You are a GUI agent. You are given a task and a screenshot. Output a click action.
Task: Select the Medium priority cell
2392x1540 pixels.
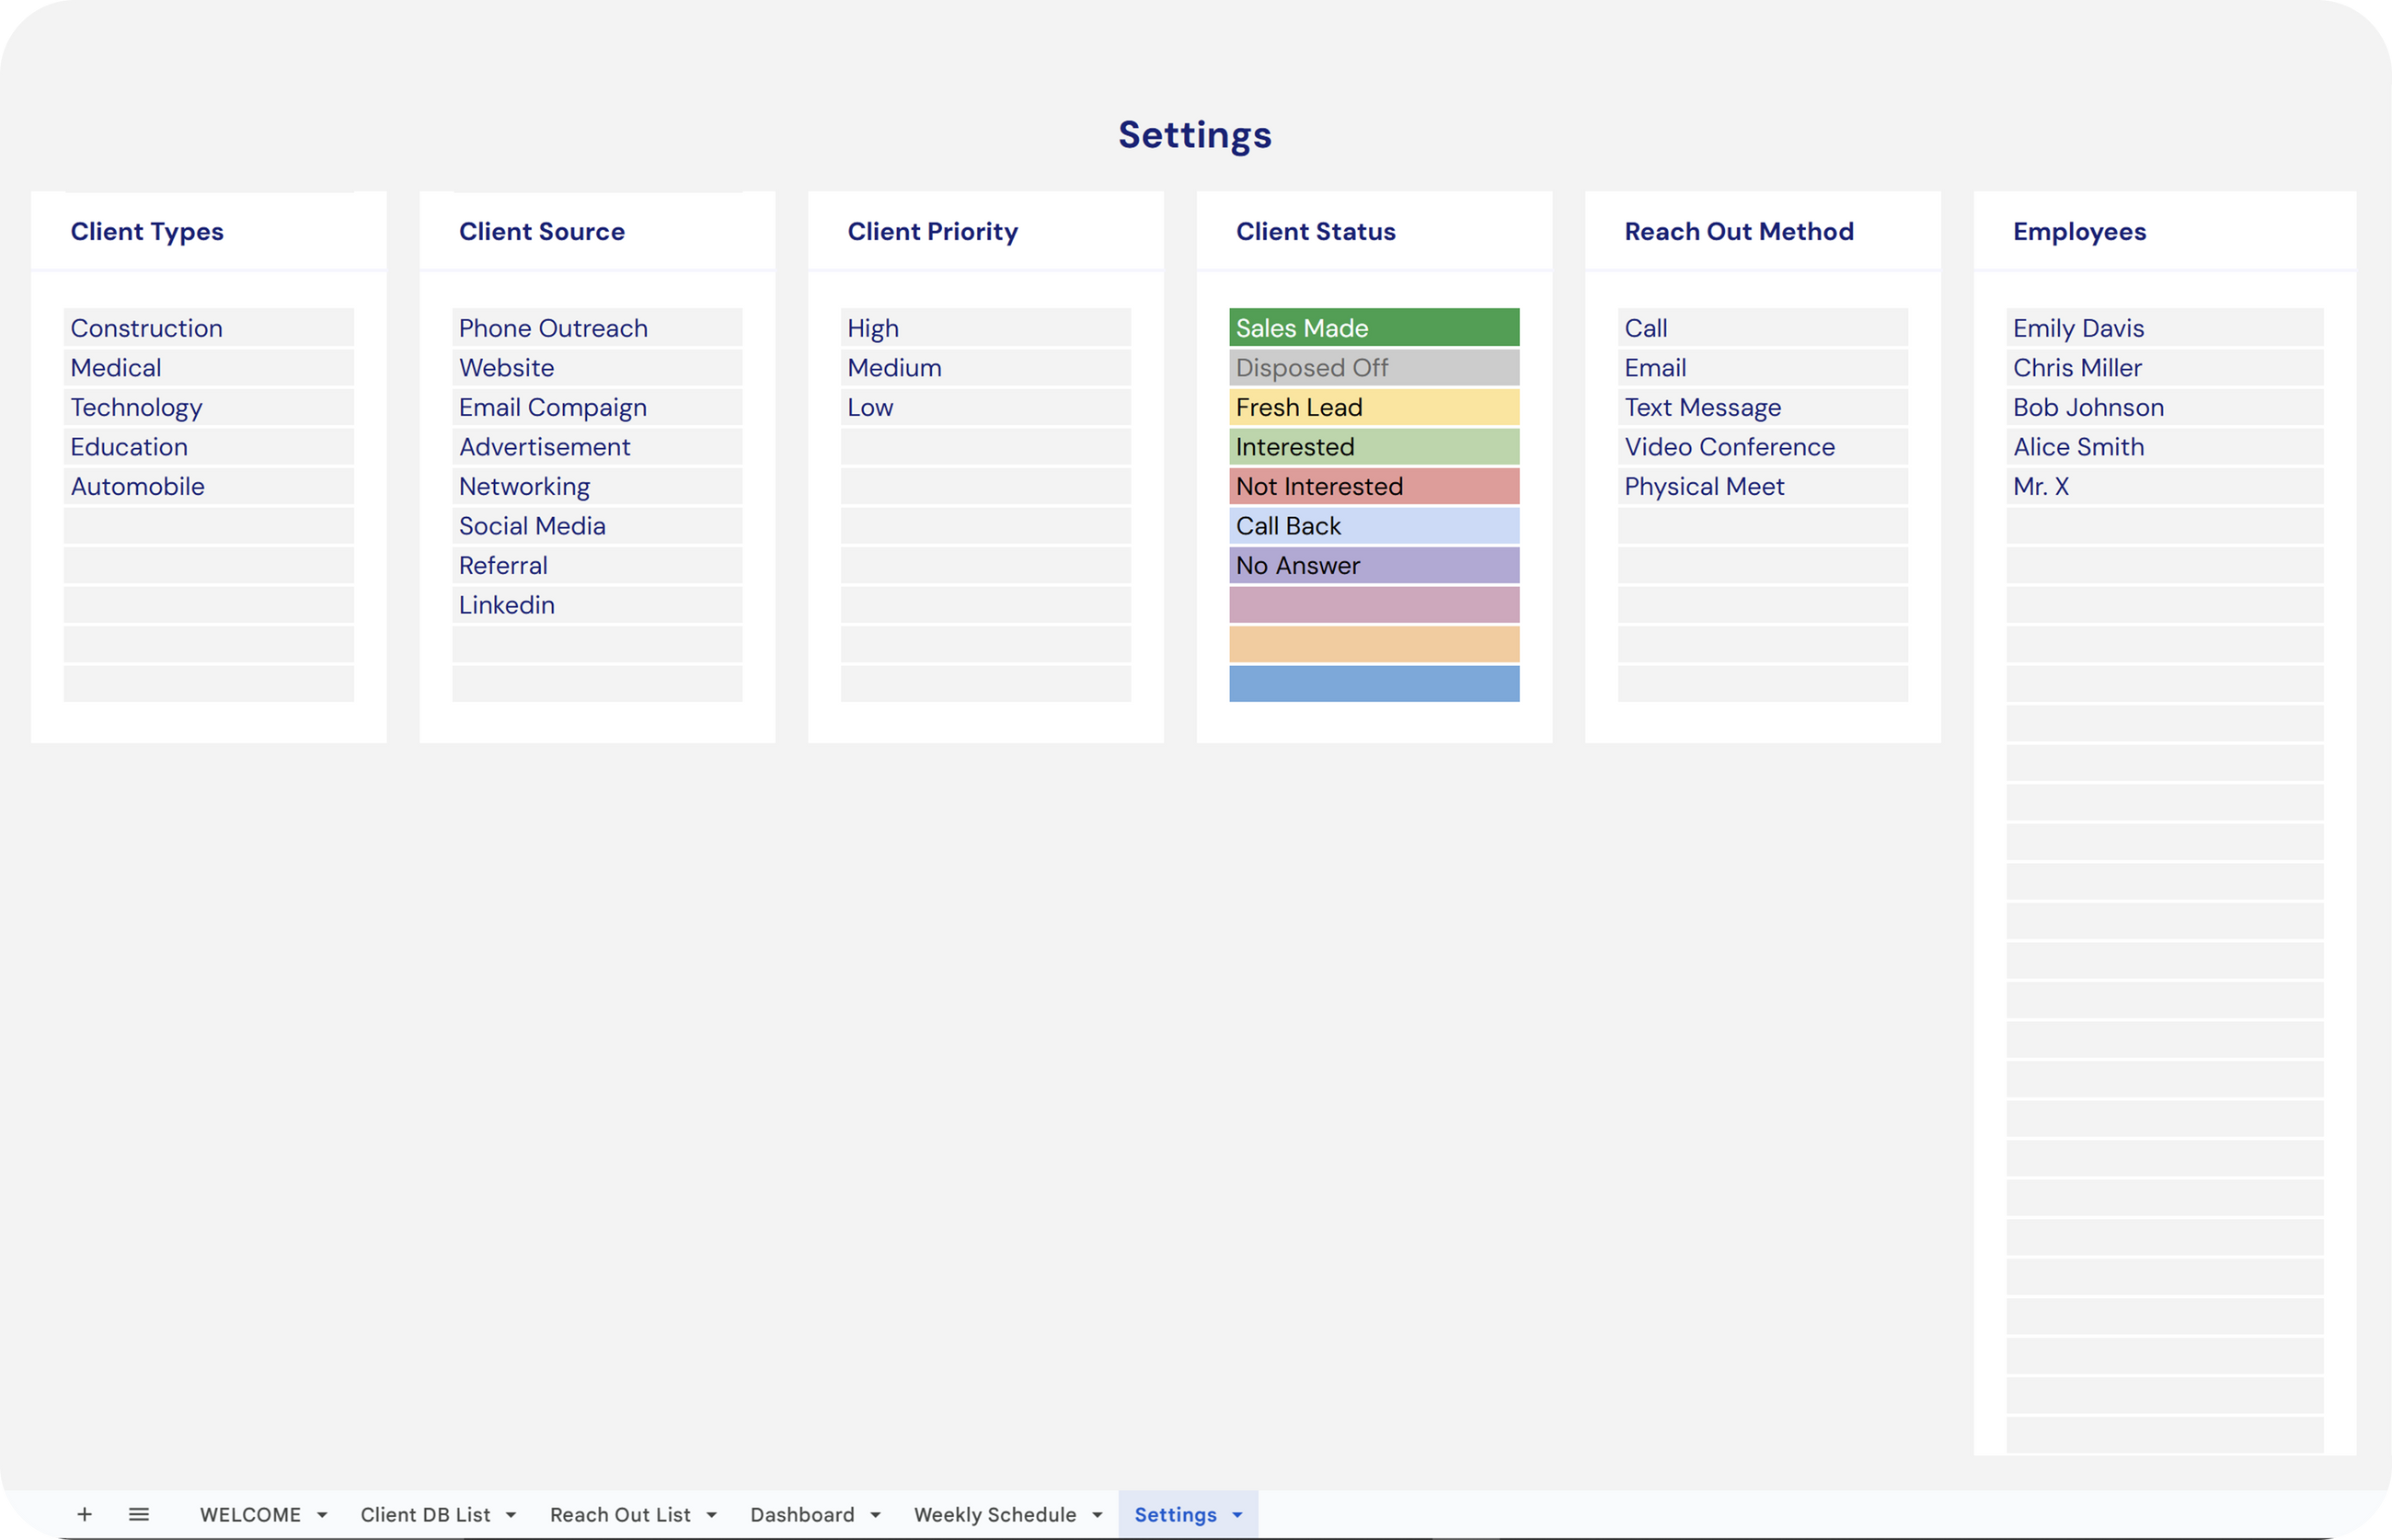pyautogui.click(x=985, y=368)
